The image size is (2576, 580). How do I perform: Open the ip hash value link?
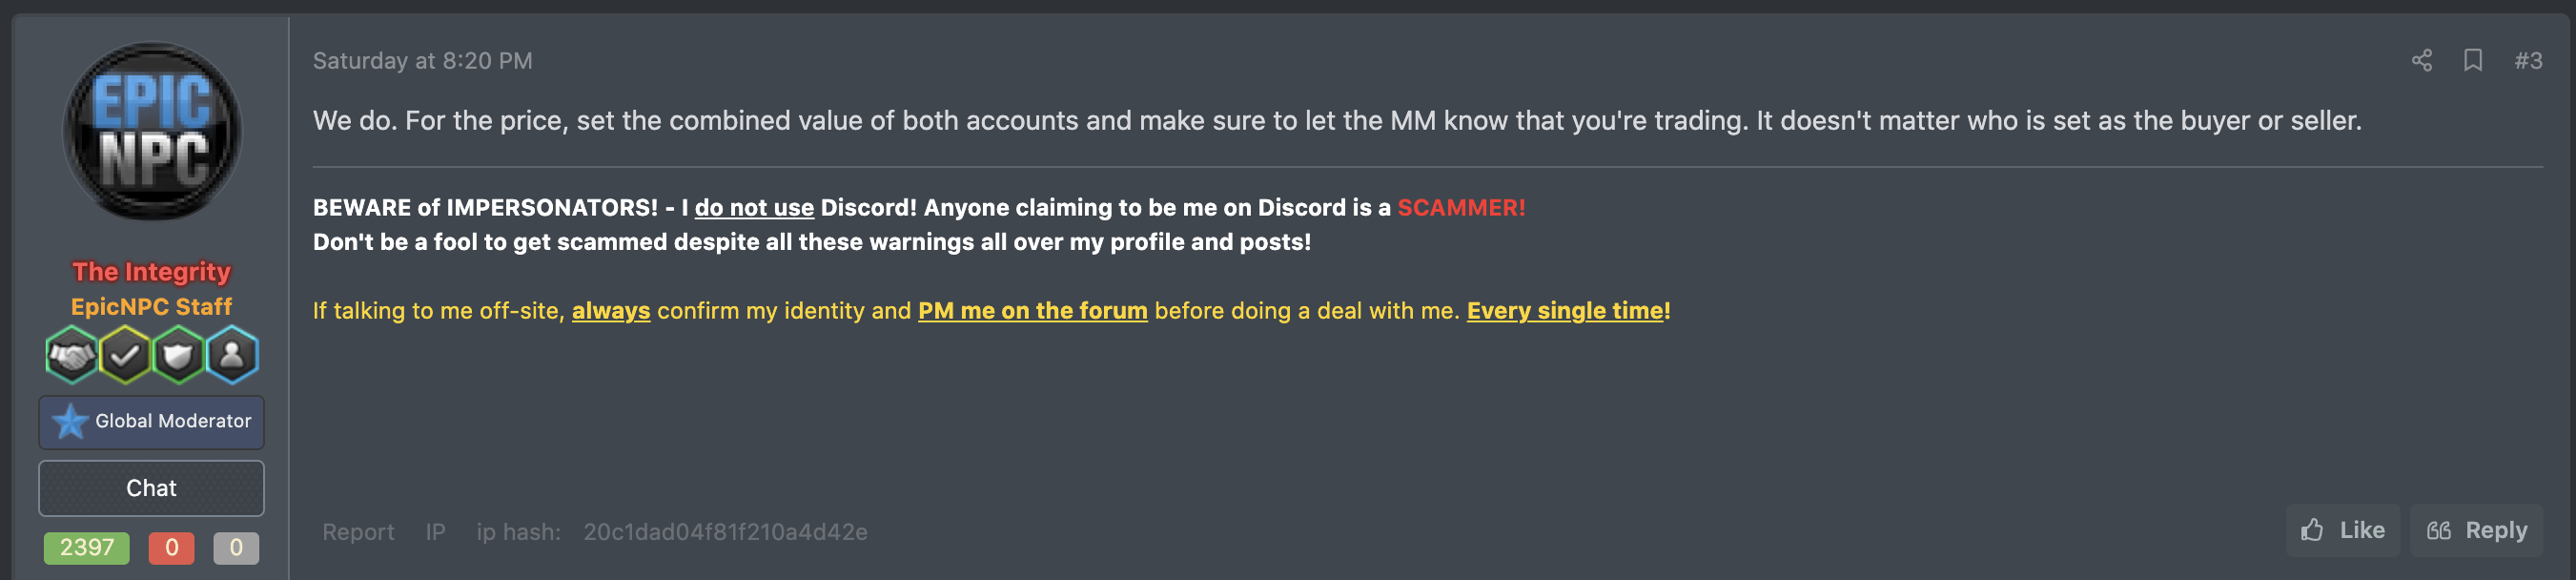click(x=725, y=532)
